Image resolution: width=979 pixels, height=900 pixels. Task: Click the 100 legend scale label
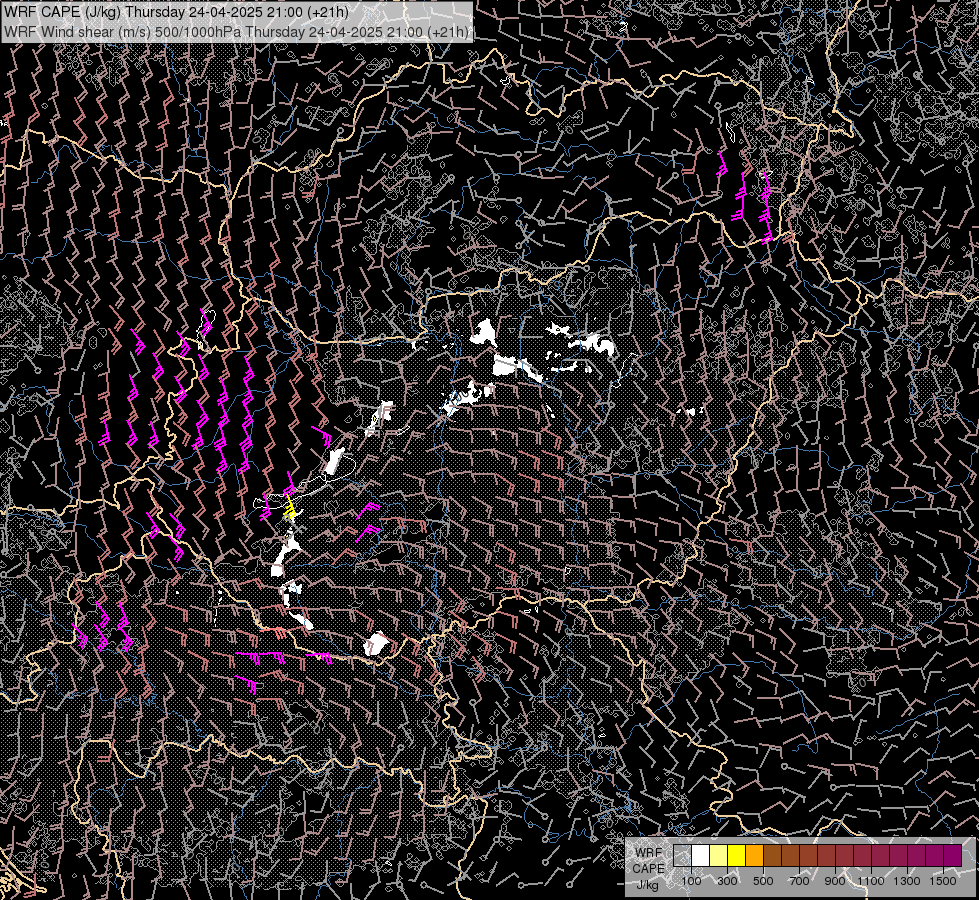point(692,881)
